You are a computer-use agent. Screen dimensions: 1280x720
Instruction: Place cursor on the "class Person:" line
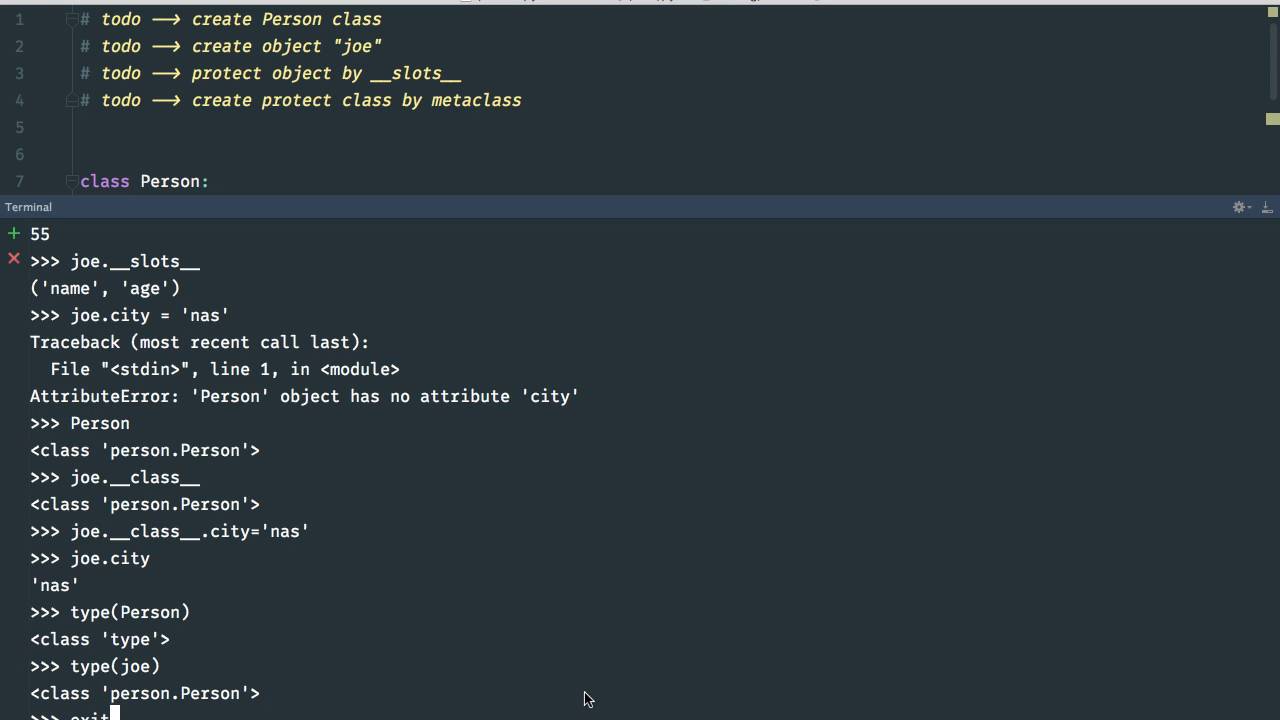(144, 181)
